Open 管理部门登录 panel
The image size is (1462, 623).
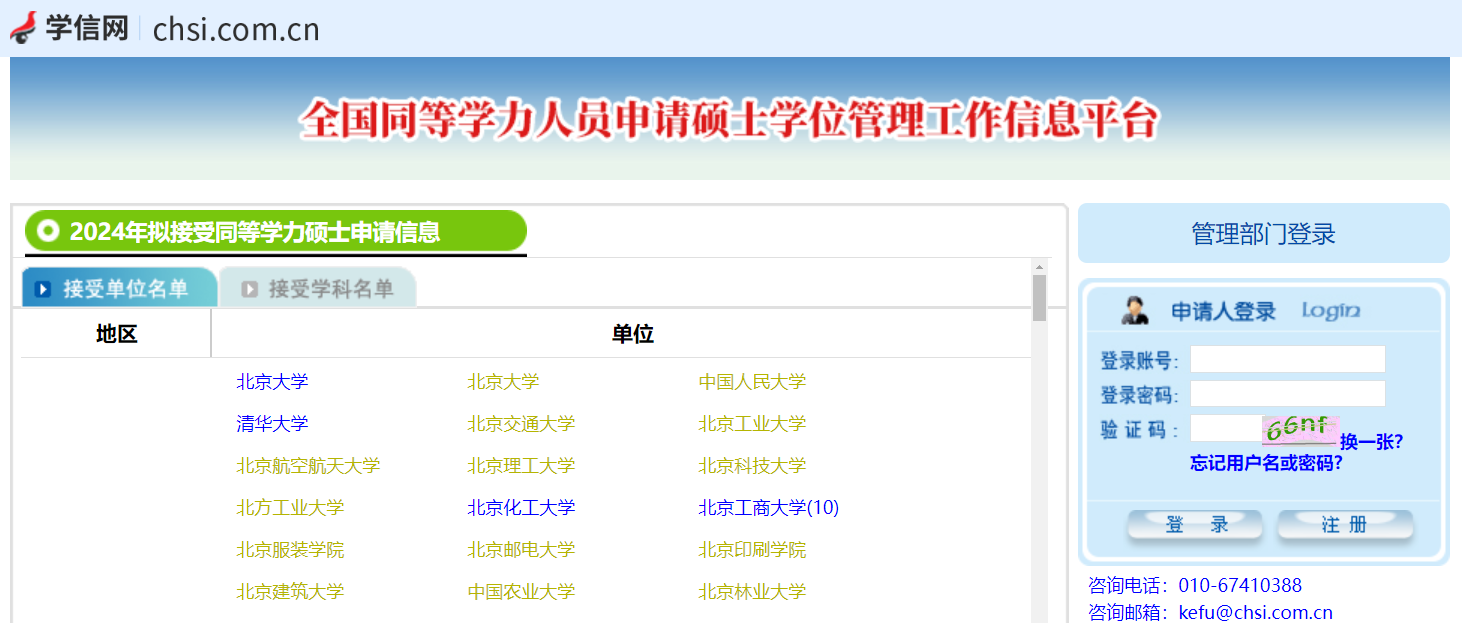click(x=1263, y=234)
